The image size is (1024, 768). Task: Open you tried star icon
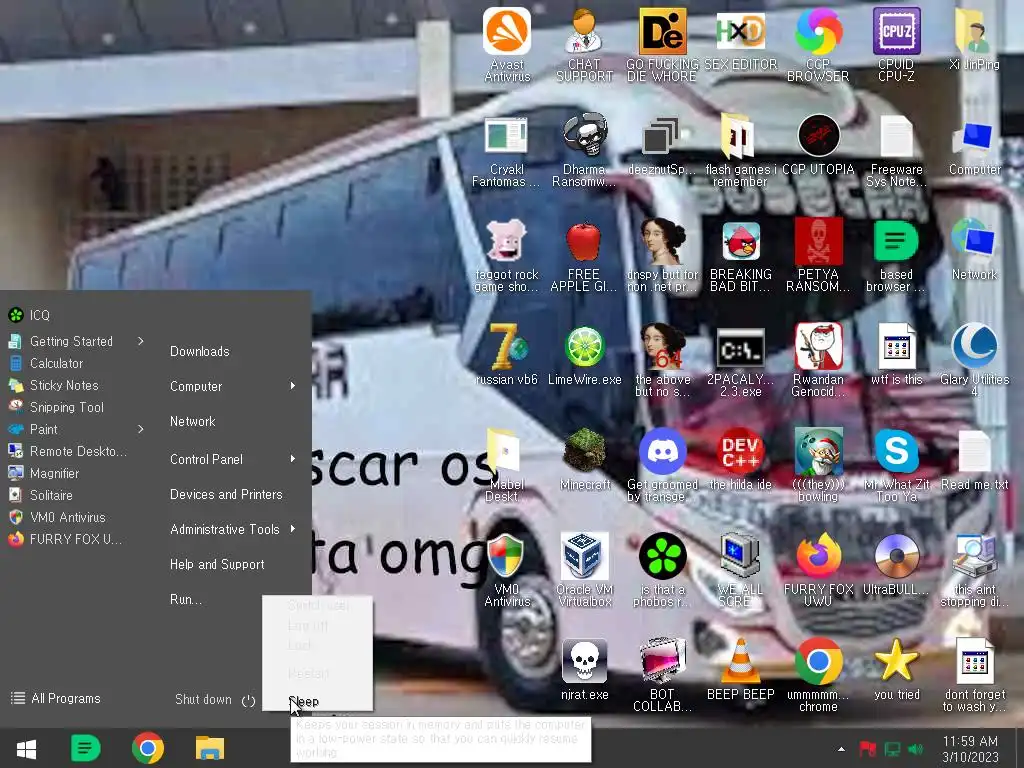[x=896, y=670]
